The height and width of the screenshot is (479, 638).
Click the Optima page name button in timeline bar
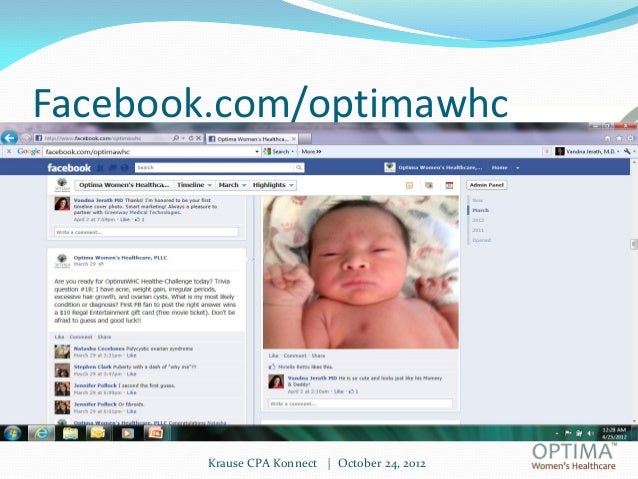tap(124, 185)
